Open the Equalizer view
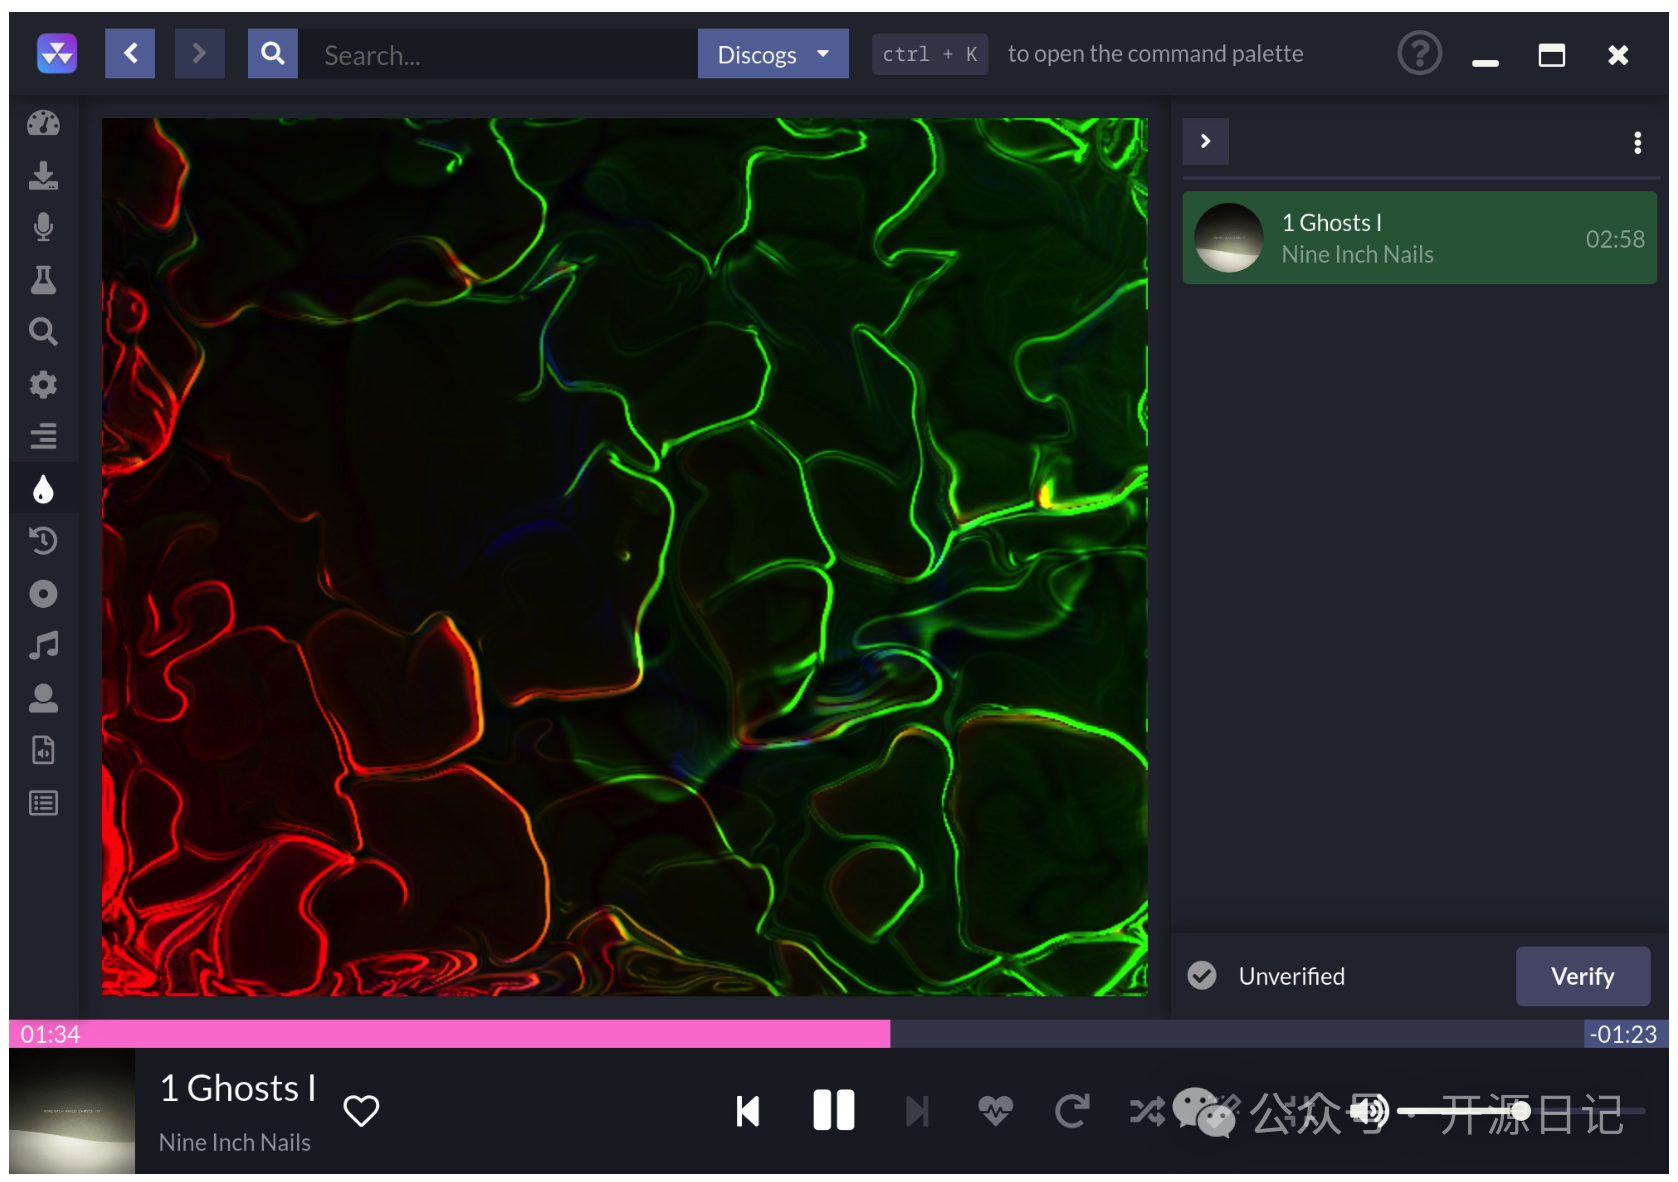The image size is (1678, 1182). click(43, 436)
